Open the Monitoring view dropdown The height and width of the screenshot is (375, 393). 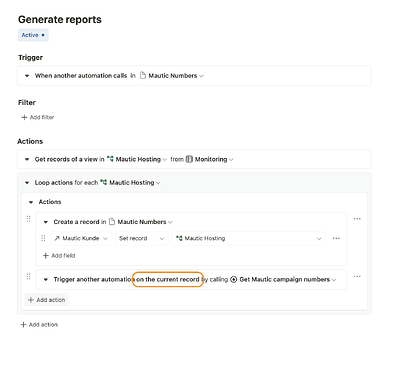click(210, 159)
